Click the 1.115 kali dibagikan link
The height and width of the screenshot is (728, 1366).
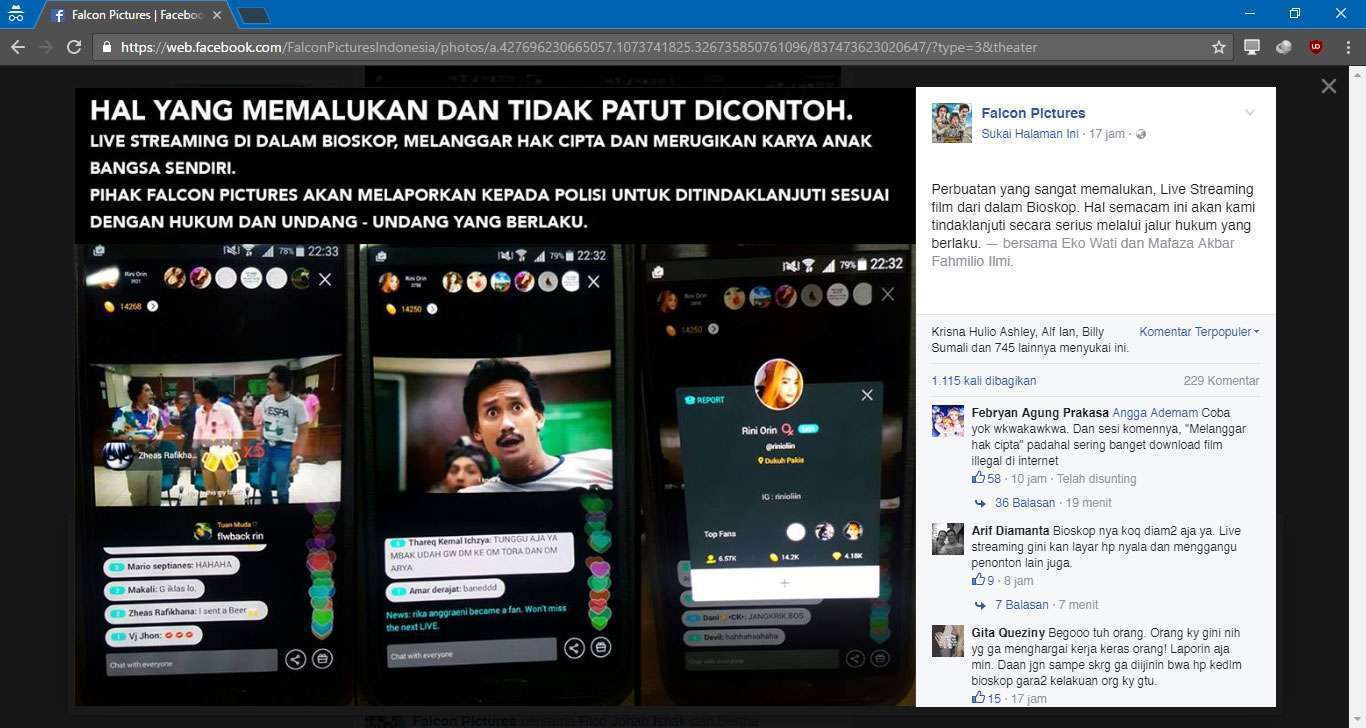[x=983, y=381]
